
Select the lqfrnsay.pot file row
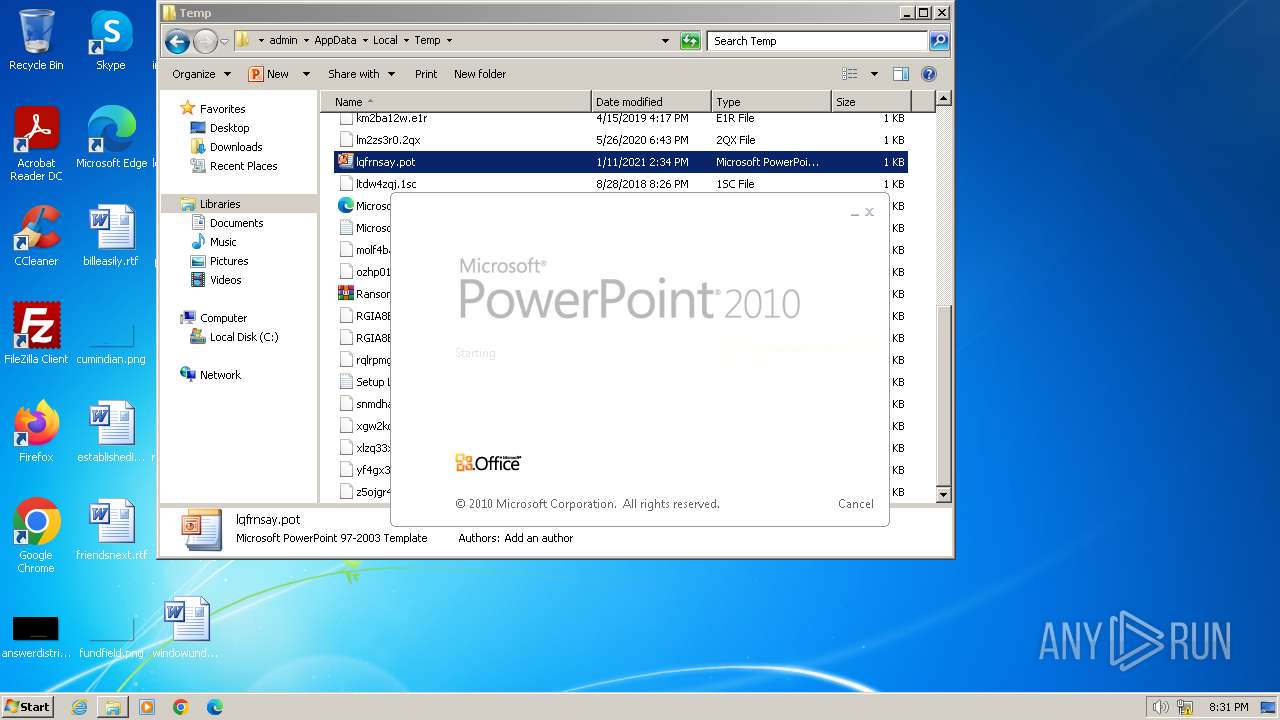[x=621, y=162]
